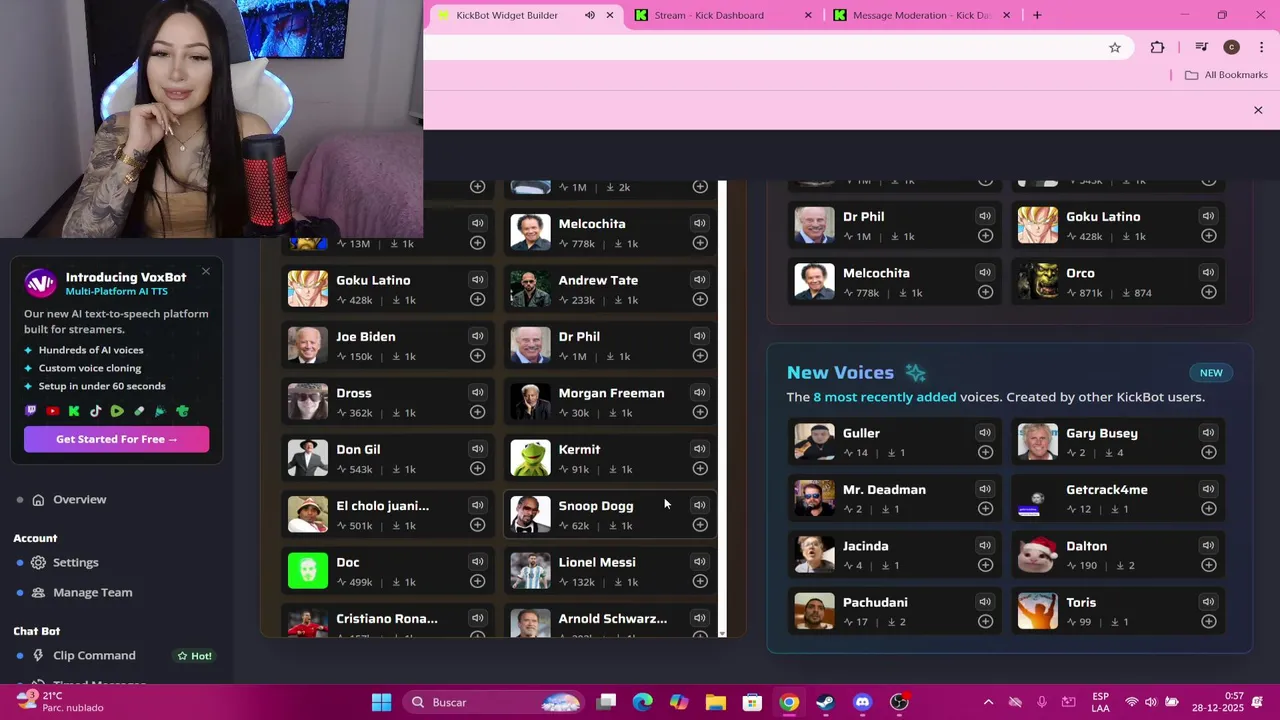This screenshot has height=720, width=1280.
Task: Open Discord from the taskbar
Action: tap(863, 702)
